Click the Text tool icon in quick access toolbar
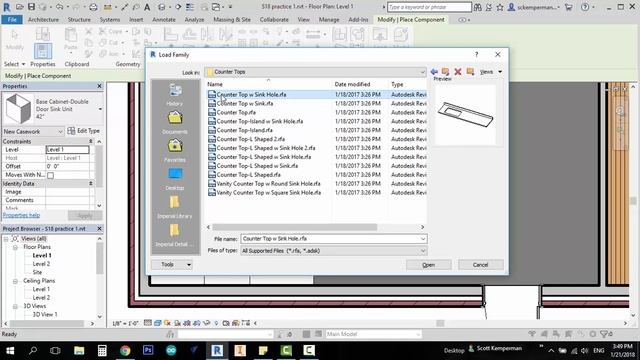This screenshot has width=640, height=360. 147,7
